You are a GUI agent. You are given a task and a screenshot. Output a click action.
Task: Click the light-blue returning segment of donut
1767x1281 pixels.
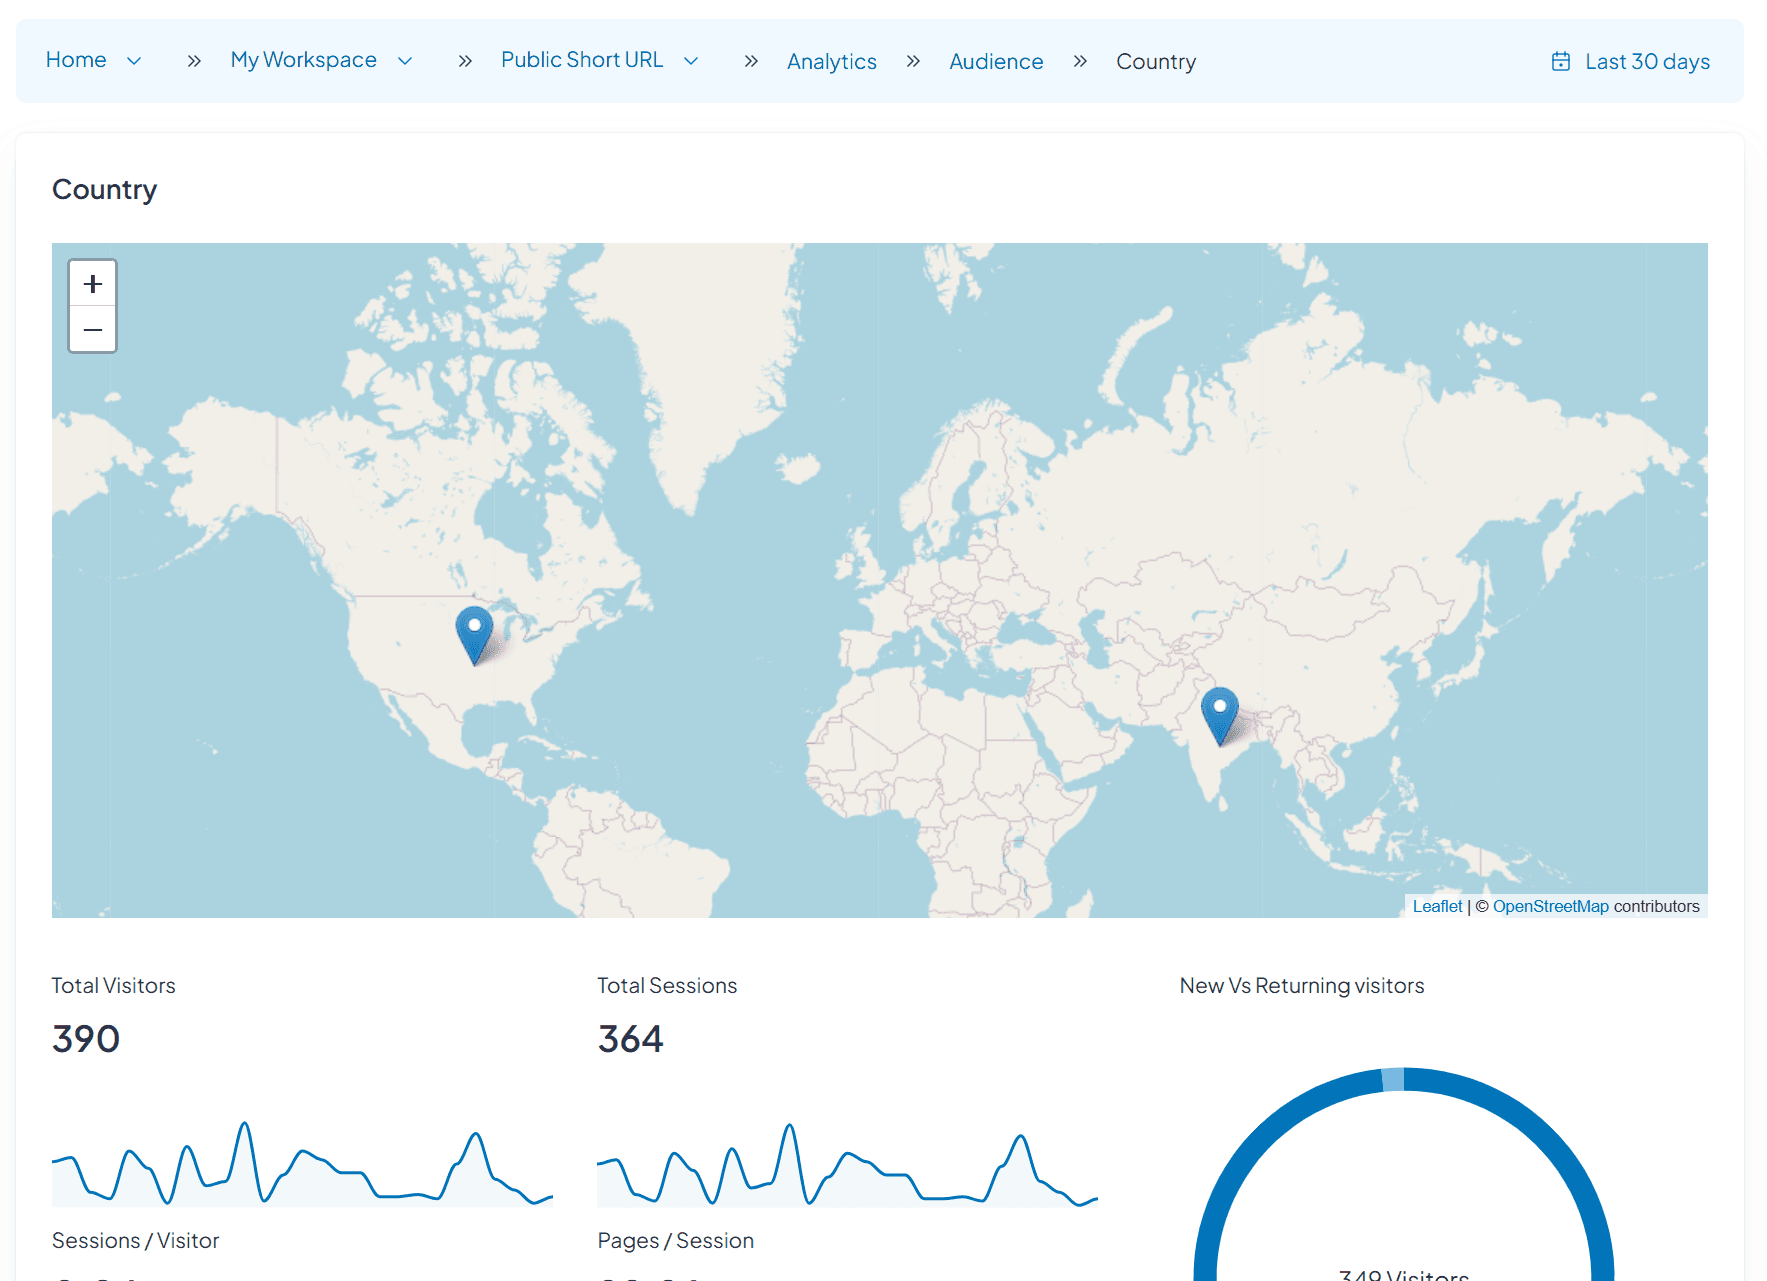tap(1393, 1080)
